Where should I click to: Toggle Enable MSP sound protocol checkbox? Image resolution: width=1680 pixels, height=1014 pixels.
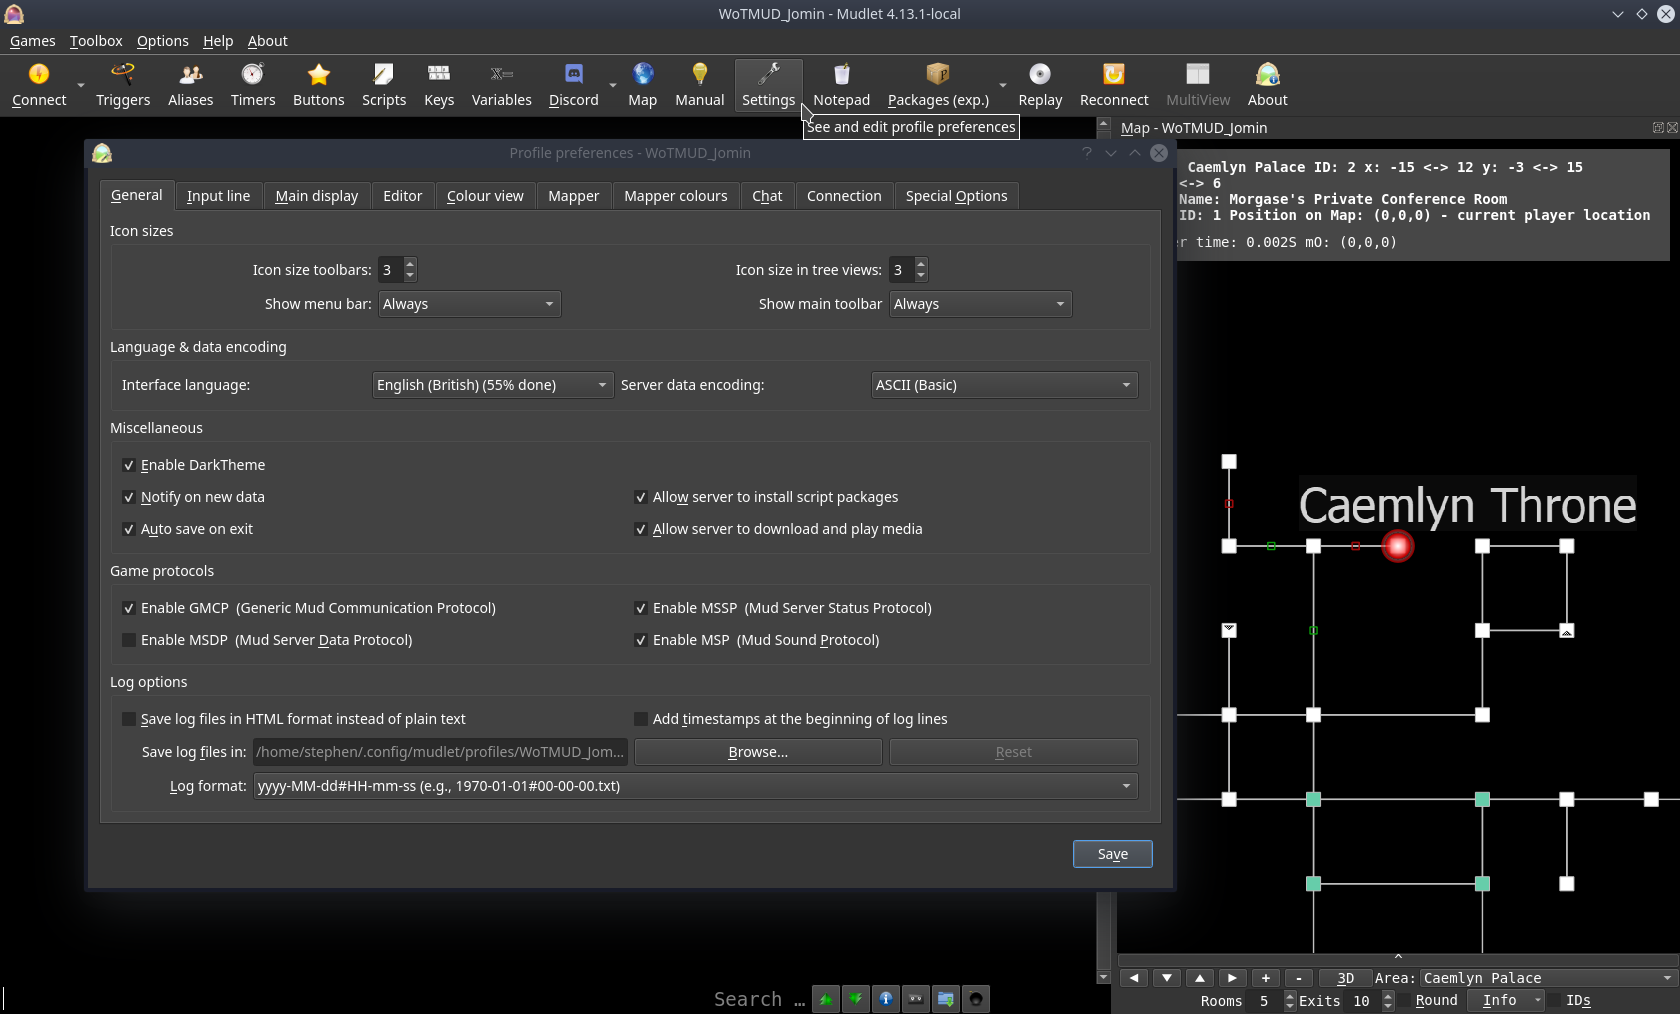coord(641,640)
